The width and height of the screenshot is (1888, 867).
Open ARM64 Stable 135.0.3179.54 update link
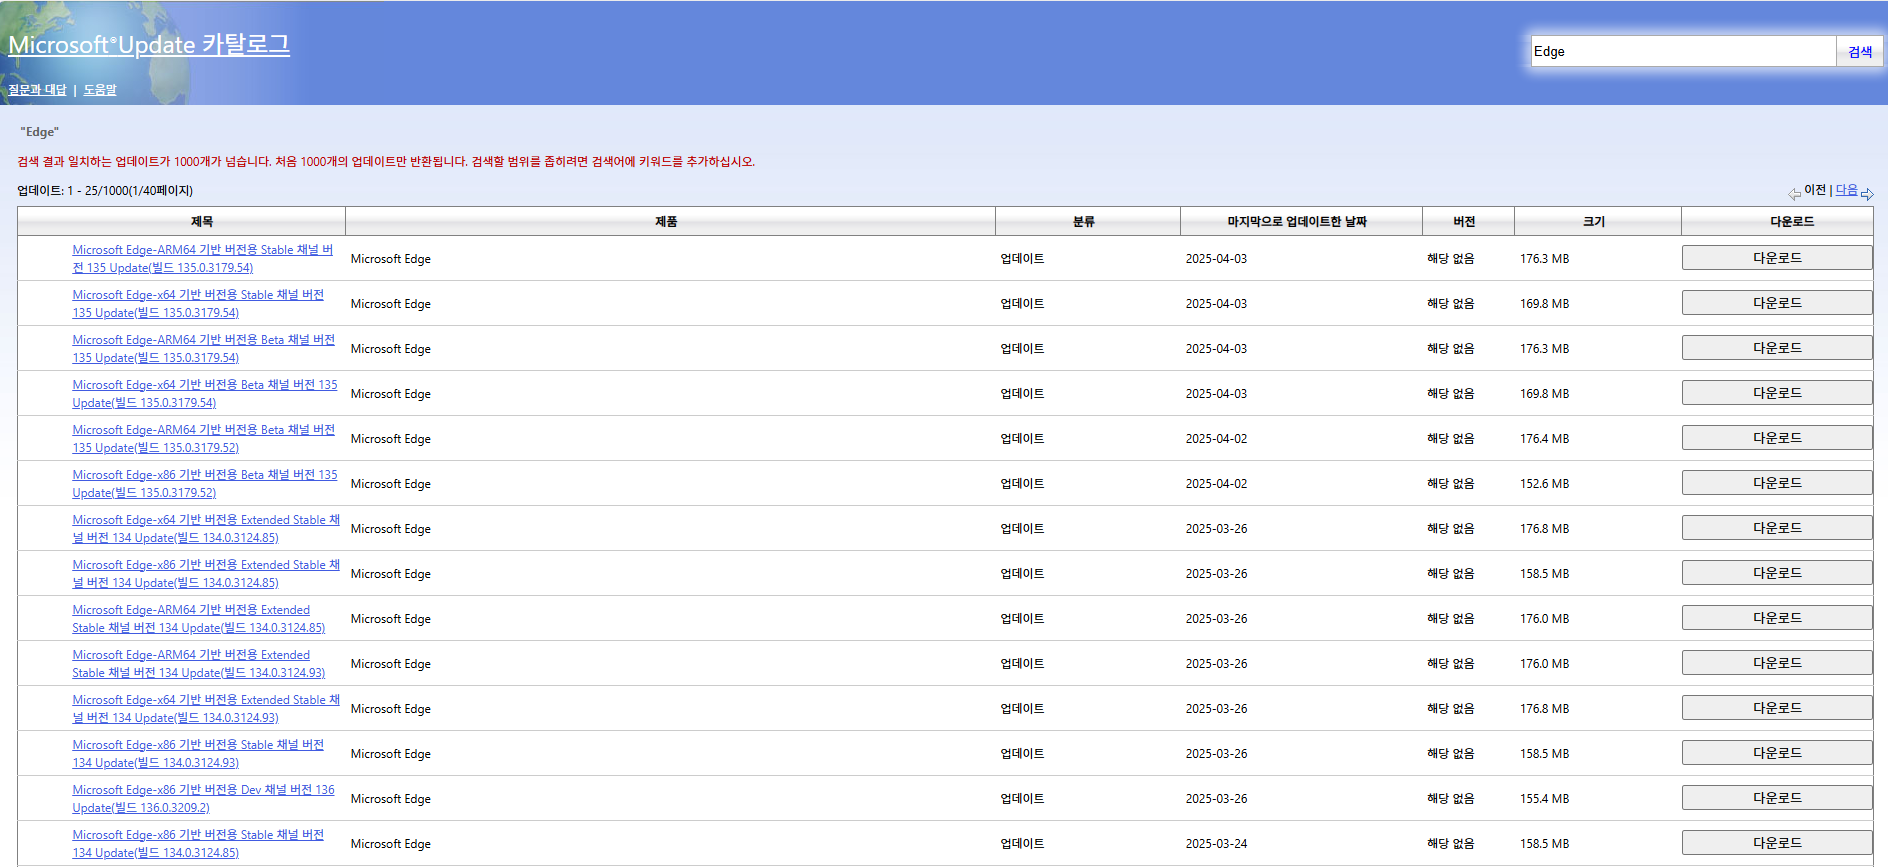(x=203, y=259)
